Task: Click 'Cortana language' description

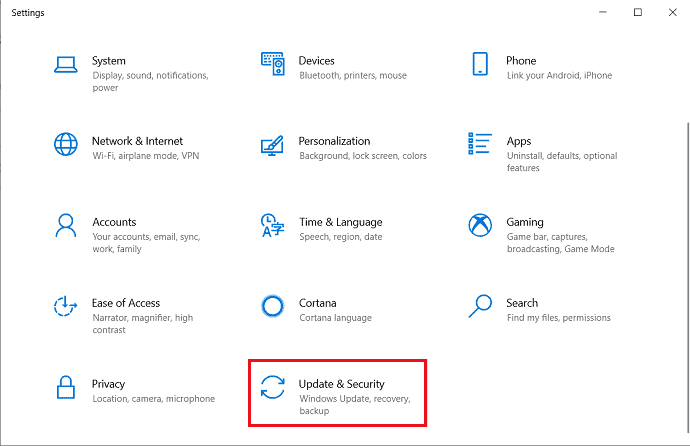Action: (335, 318)
